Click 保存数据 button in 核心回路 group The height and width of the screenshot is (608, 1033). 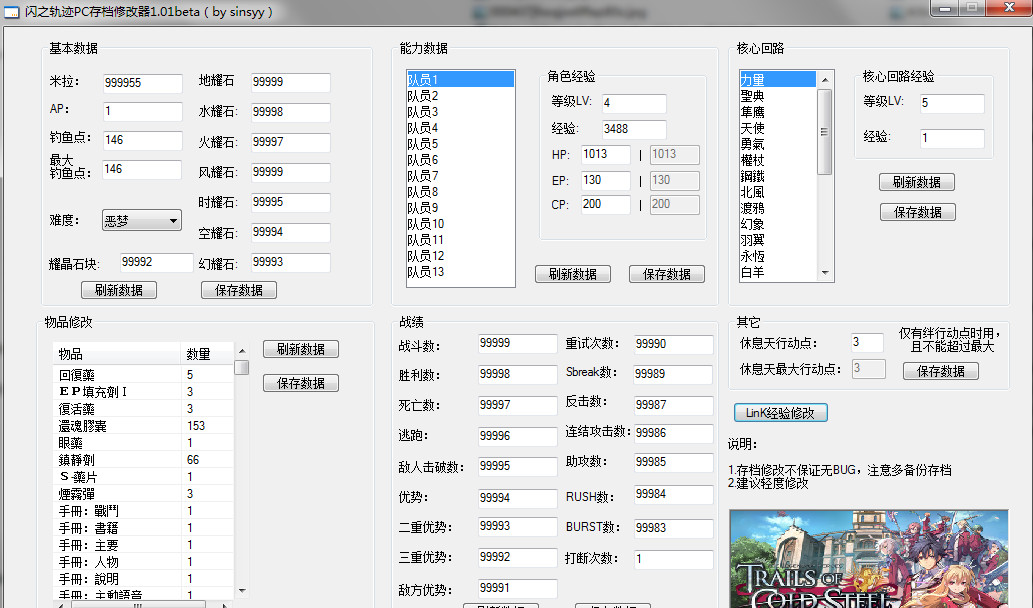point(917,213)
